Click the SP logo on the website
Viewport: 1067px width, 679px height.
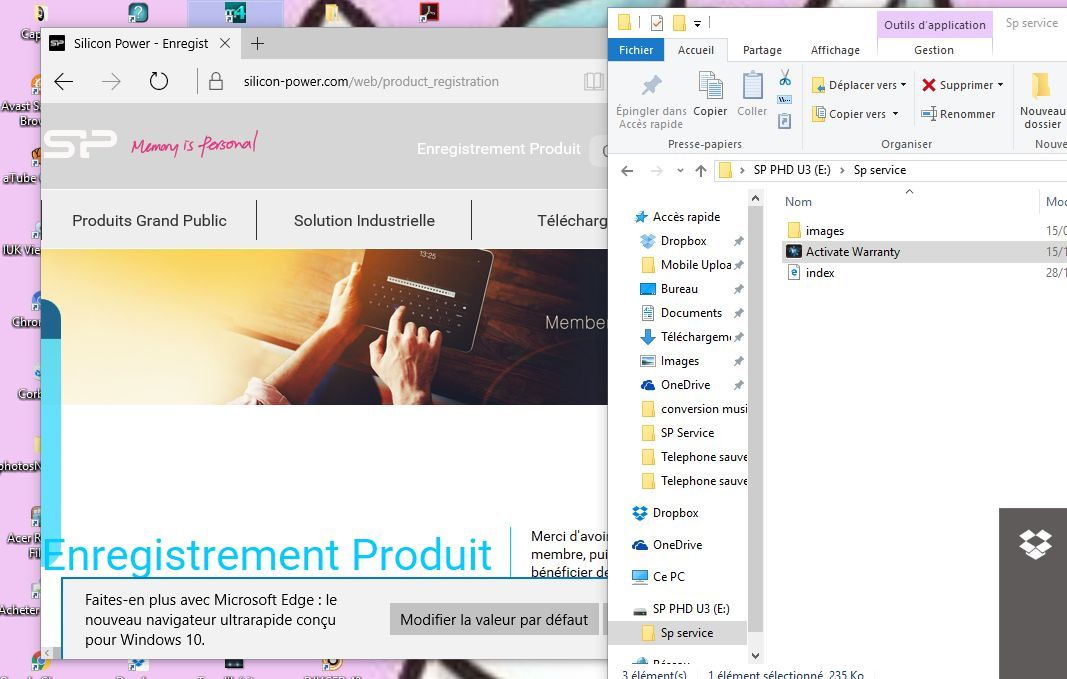(80, 144)
